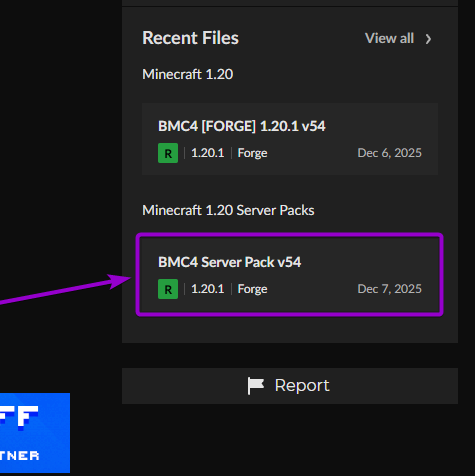Viewport: 475px width, 476px height.
Task: Click the Forge label on Server Pack row
Action: coord(252,289)
